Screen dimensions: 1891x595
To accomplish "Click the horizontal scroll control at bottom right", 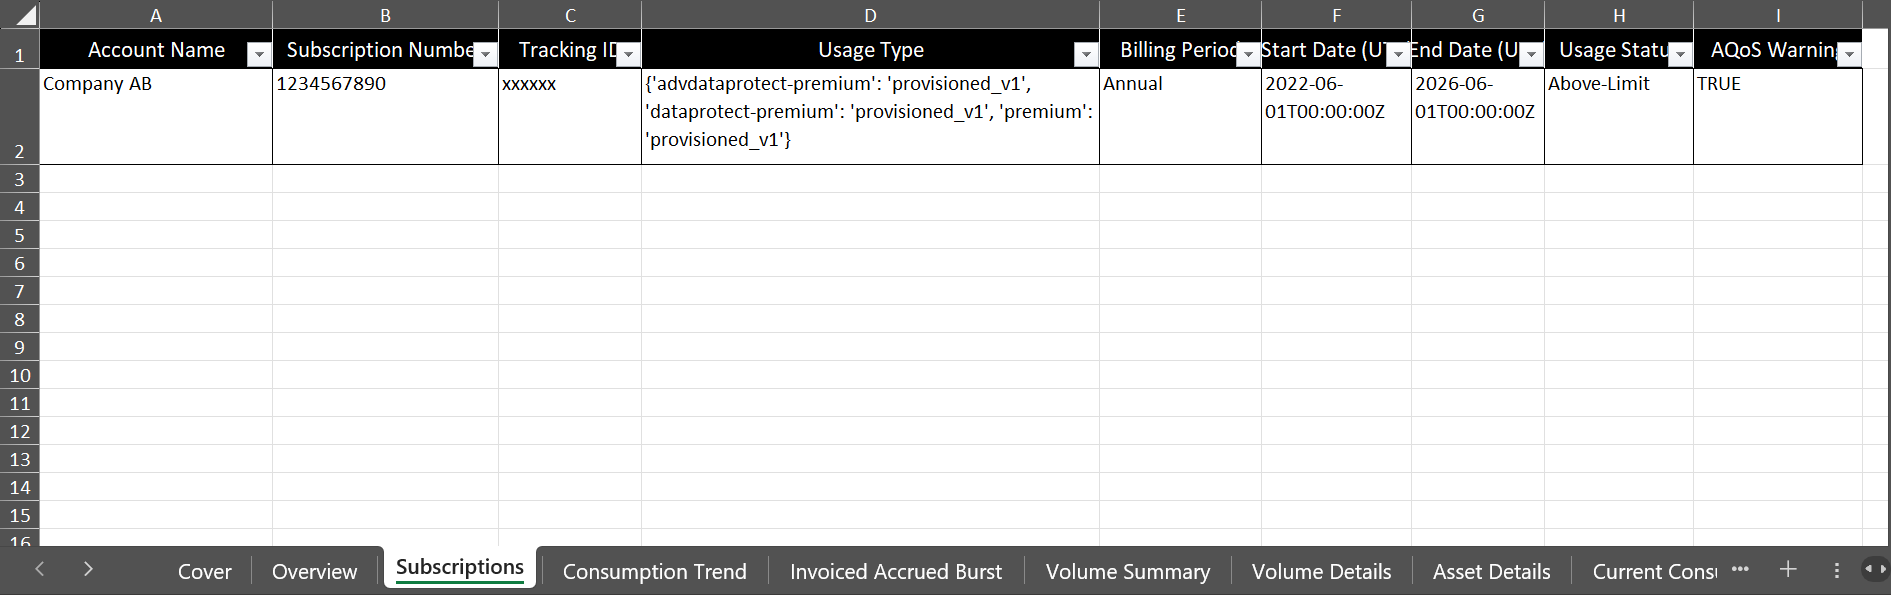I will click(1874, 569).
